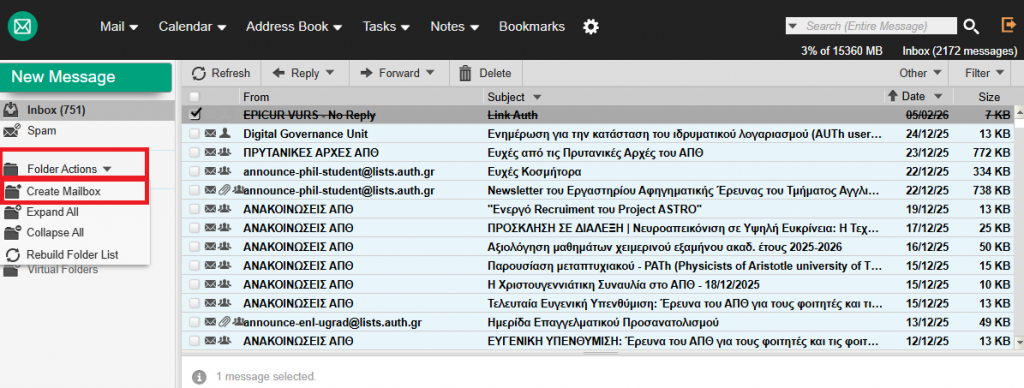Open the Χριστουγεννιάτικη Συναυλία στο ΑΠΘ email
The image size is (1024, 388).
tap(624, 285)
